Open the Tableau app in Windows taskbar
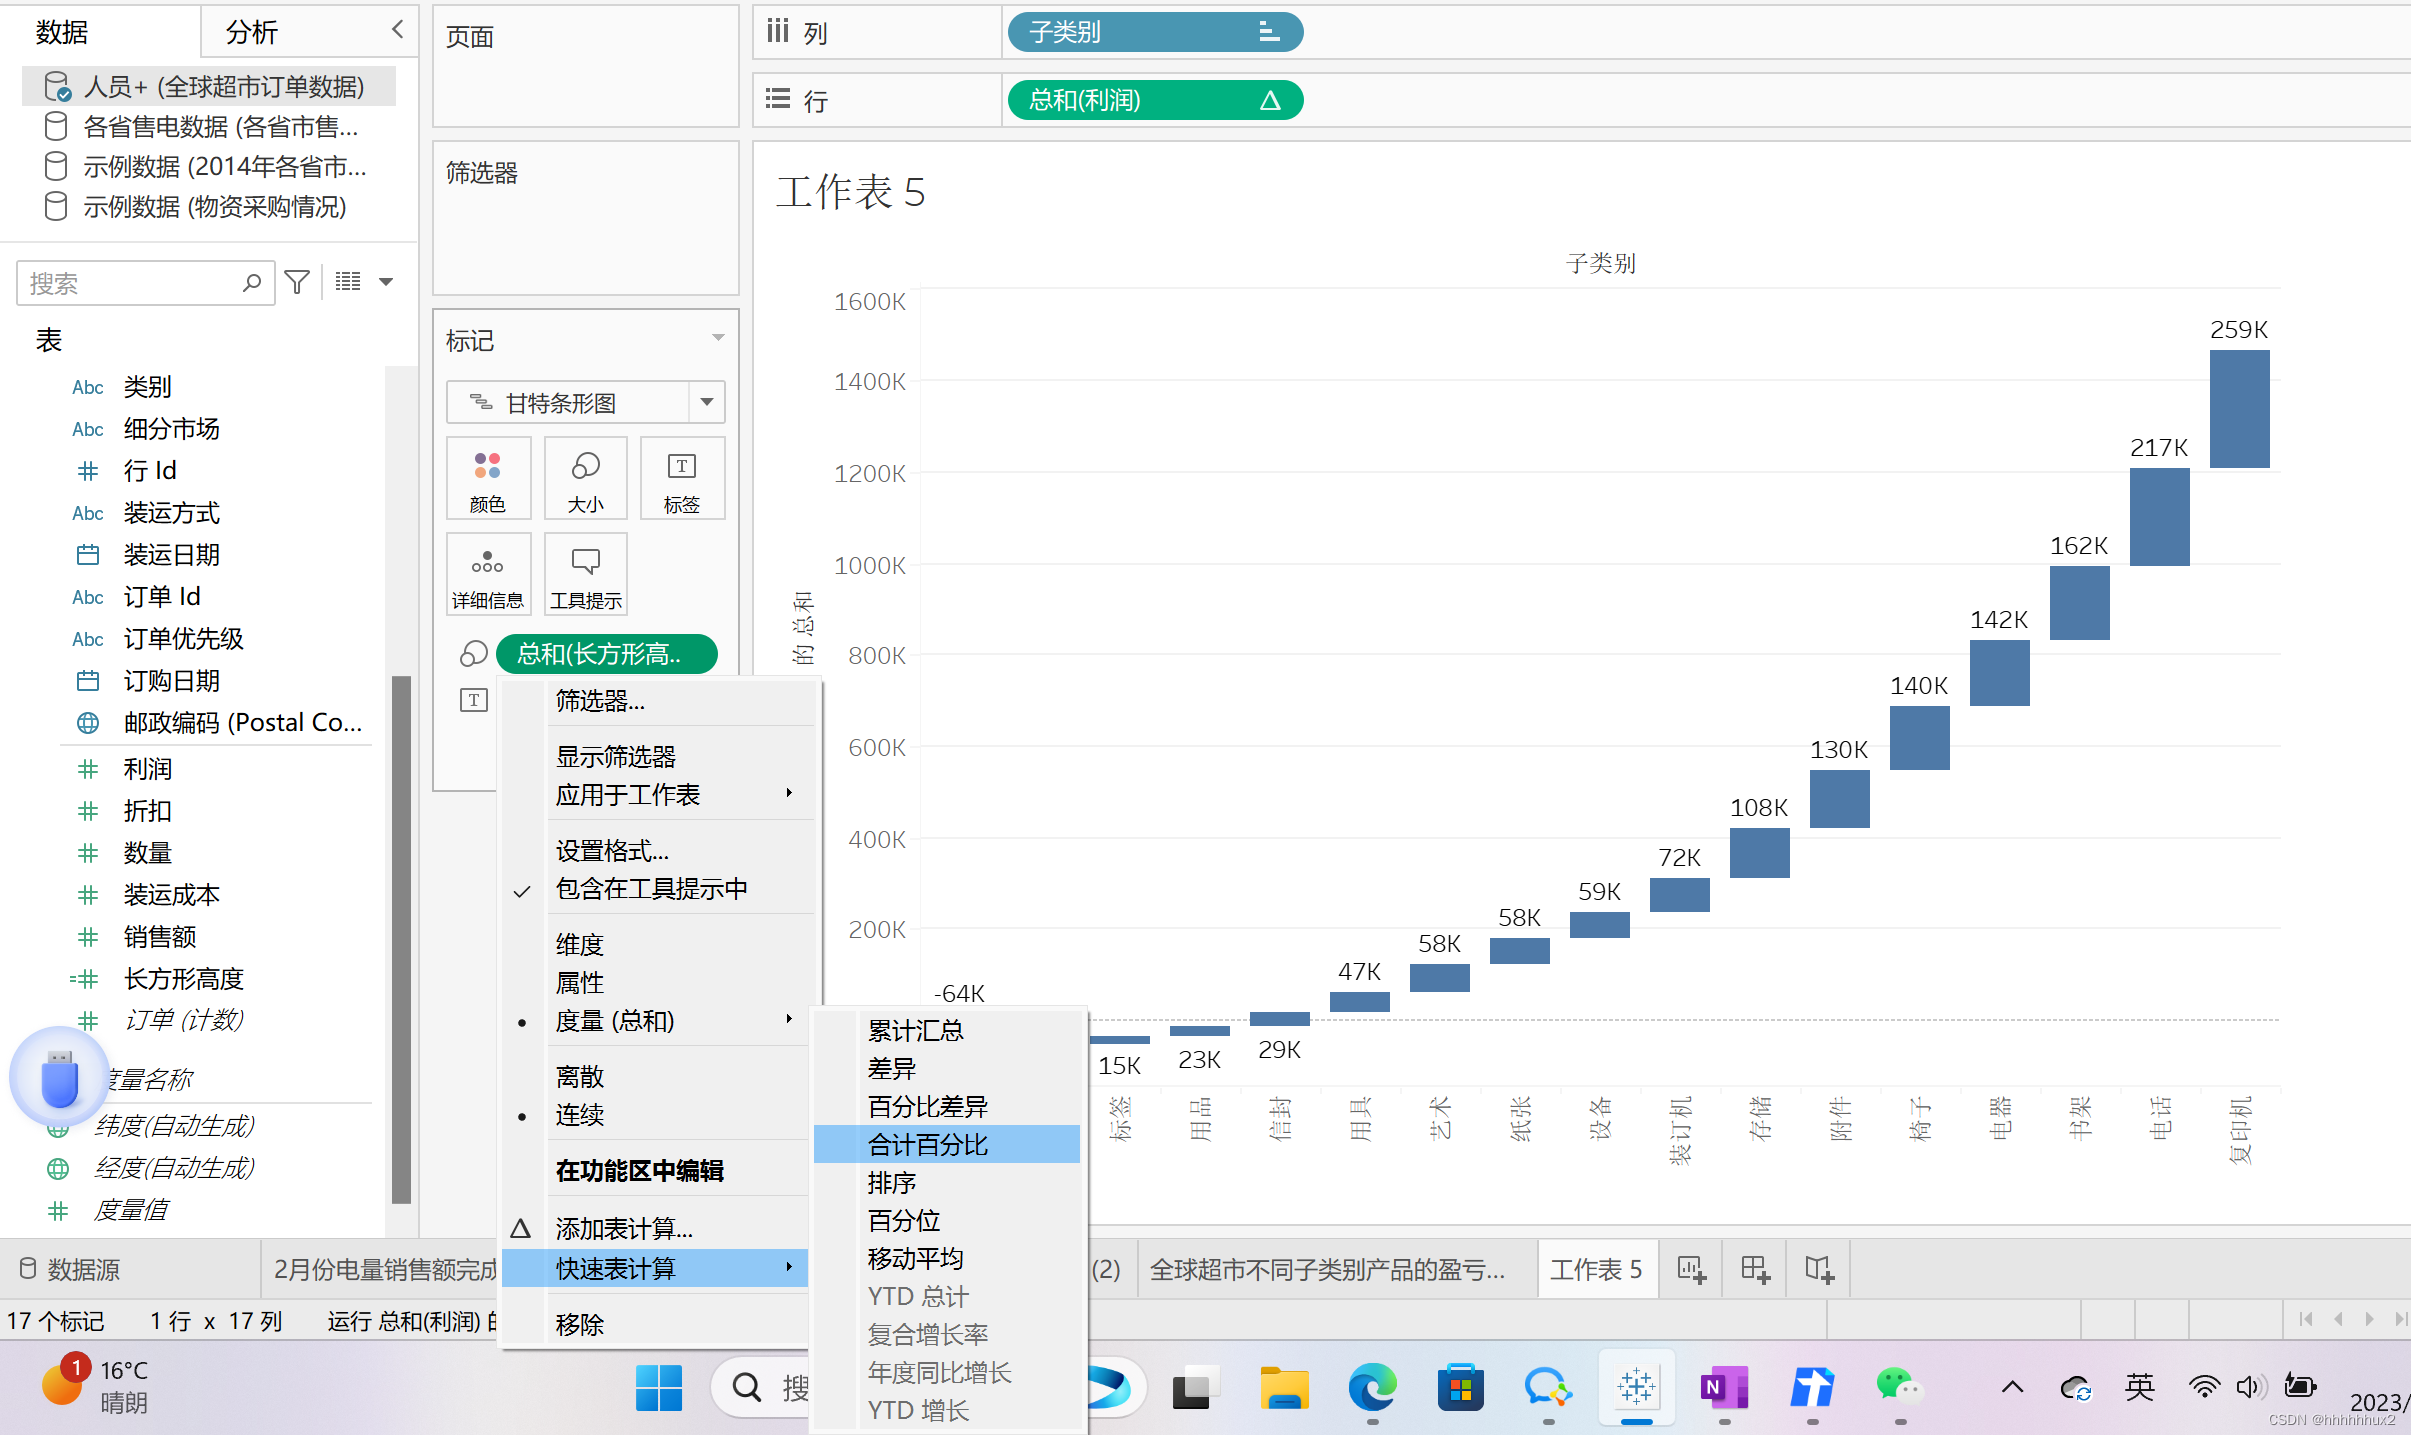2411x1435 pixels. pyautogui.click(x=1636, y=1387)
